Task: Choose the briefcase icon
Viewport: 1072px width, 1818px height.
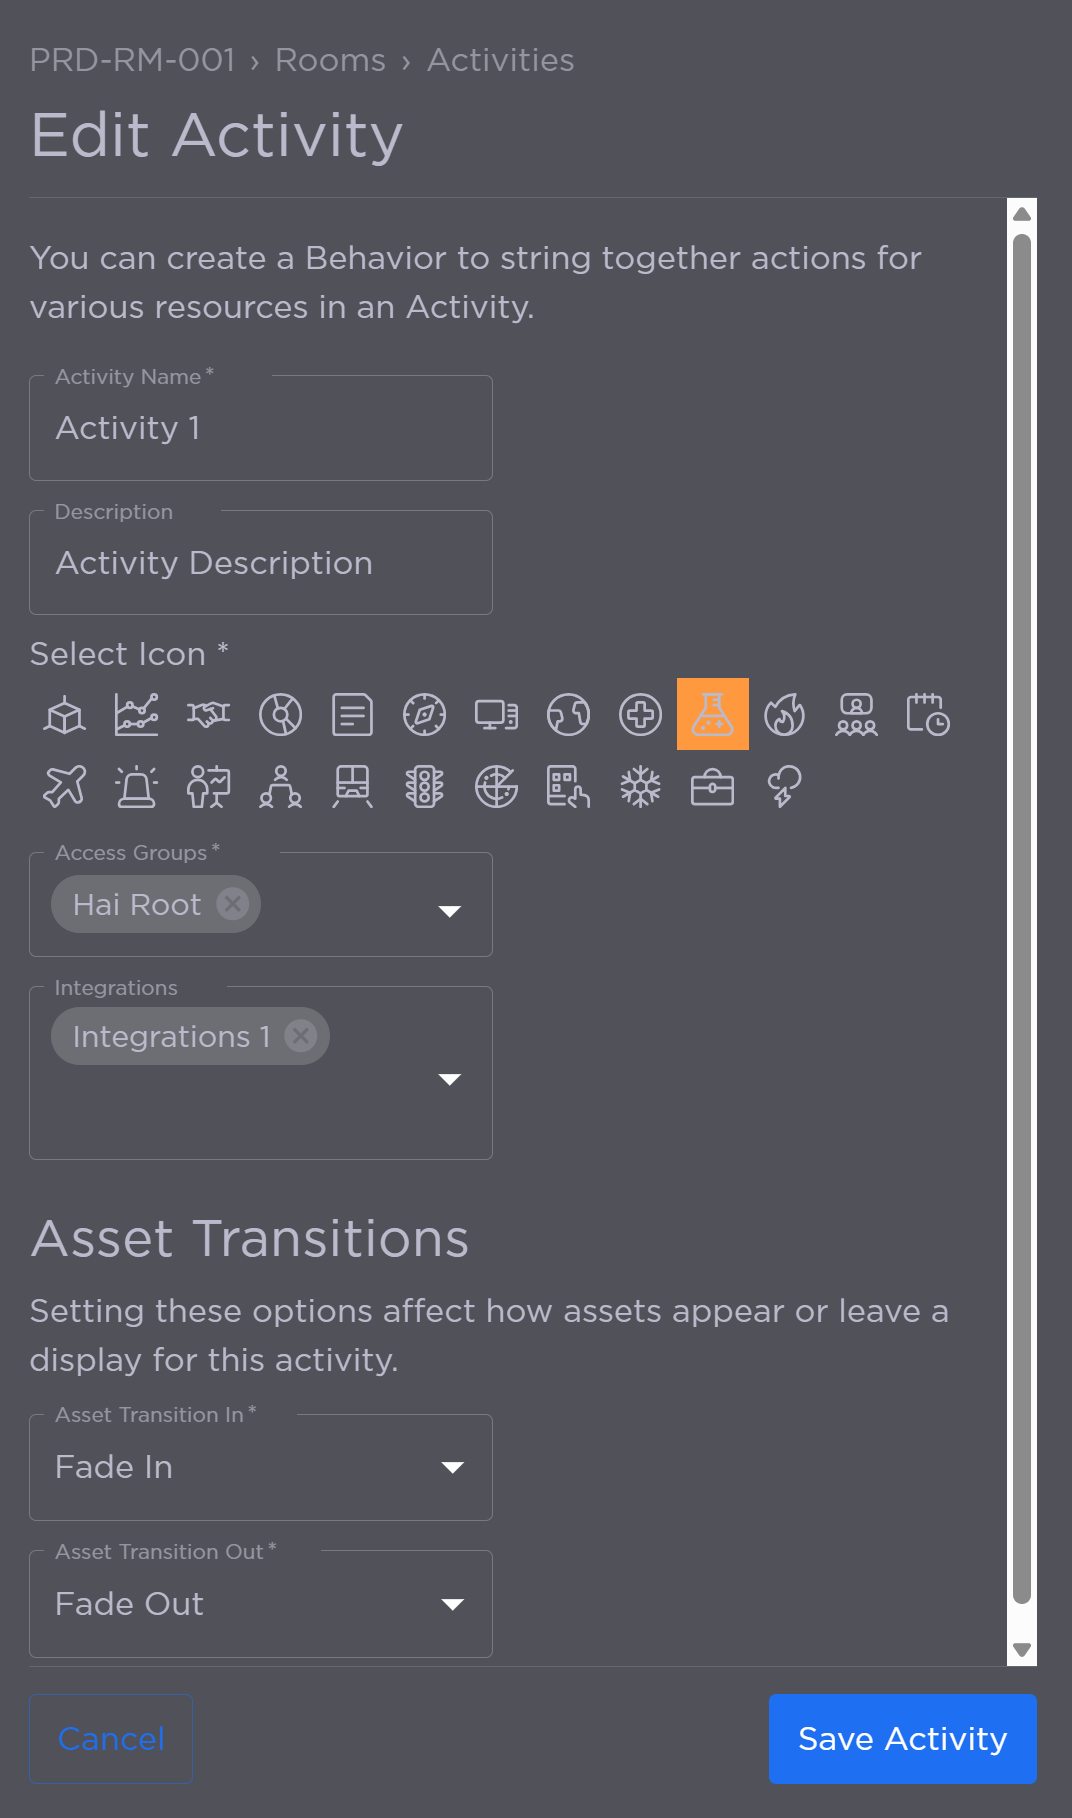Action: coord(712,786)
